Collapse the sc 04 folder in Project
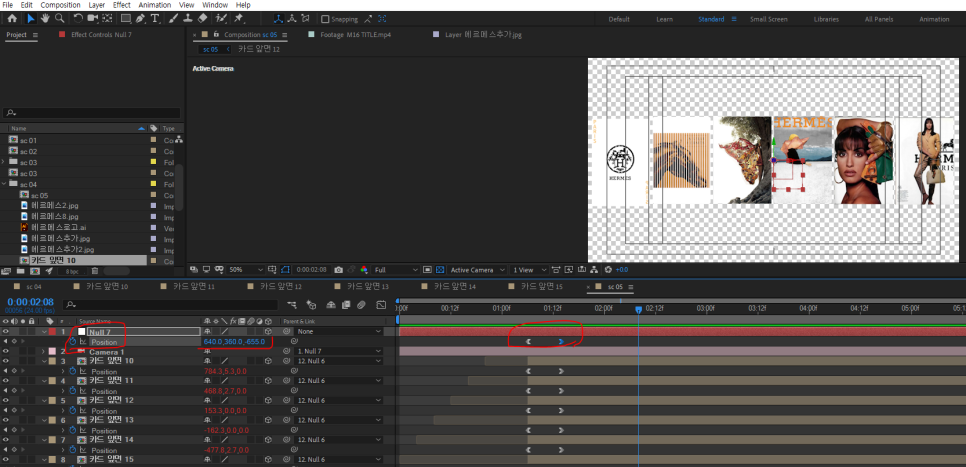Image resolution: width=966 pixels, height=467 pixels. (x=4, y=184)
